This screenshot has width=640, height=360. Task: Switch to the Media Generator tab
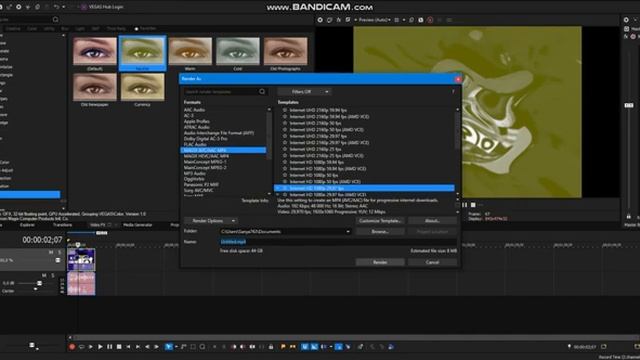pyautogui.click(x=138, y=225)
